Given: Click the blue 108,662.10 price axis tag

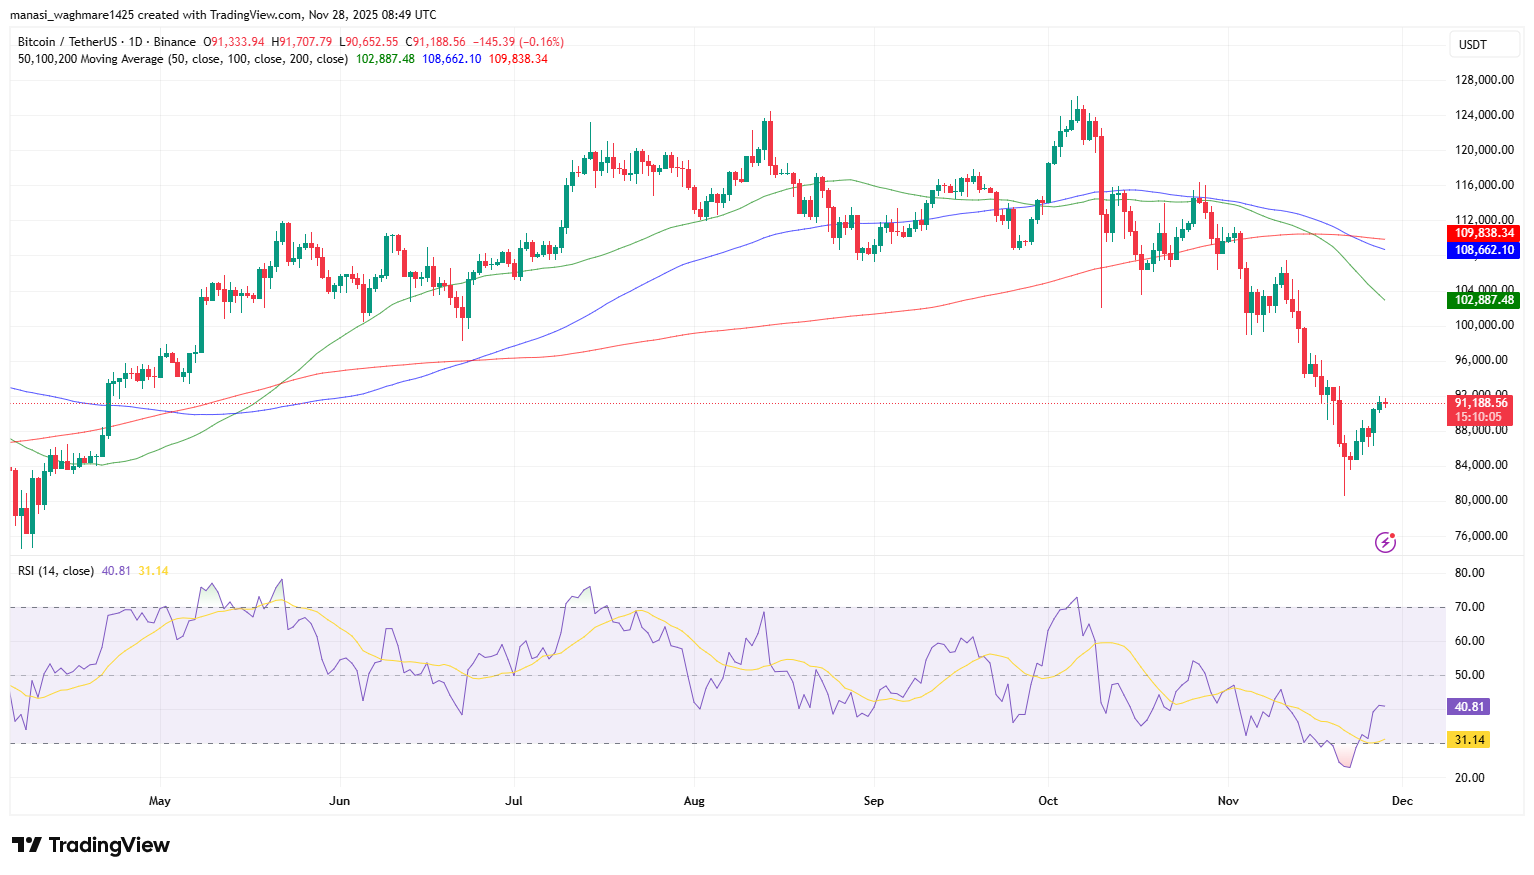Looking at the screenshot, I should coord(1483,250).
